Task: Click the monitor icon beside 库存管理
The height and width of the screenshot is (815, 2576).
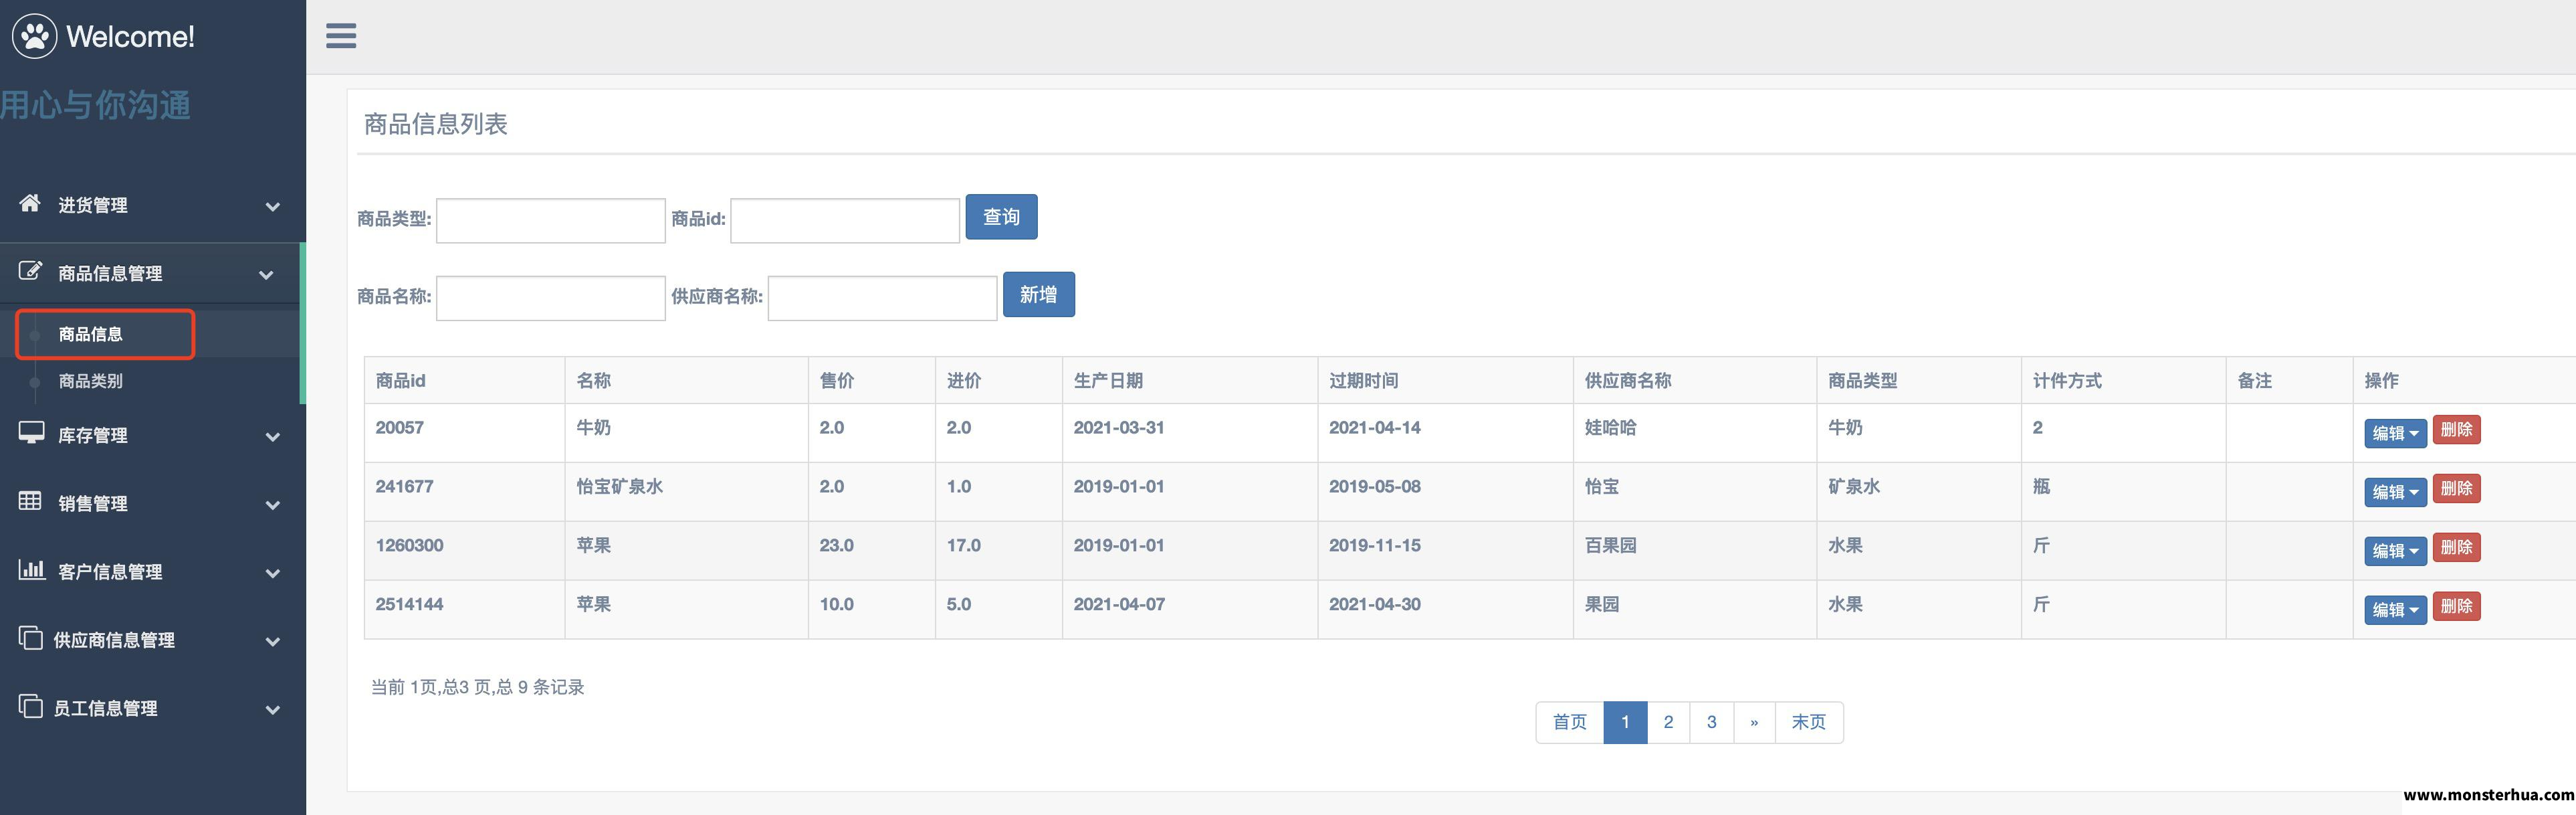Action: (x=31, y=433)
